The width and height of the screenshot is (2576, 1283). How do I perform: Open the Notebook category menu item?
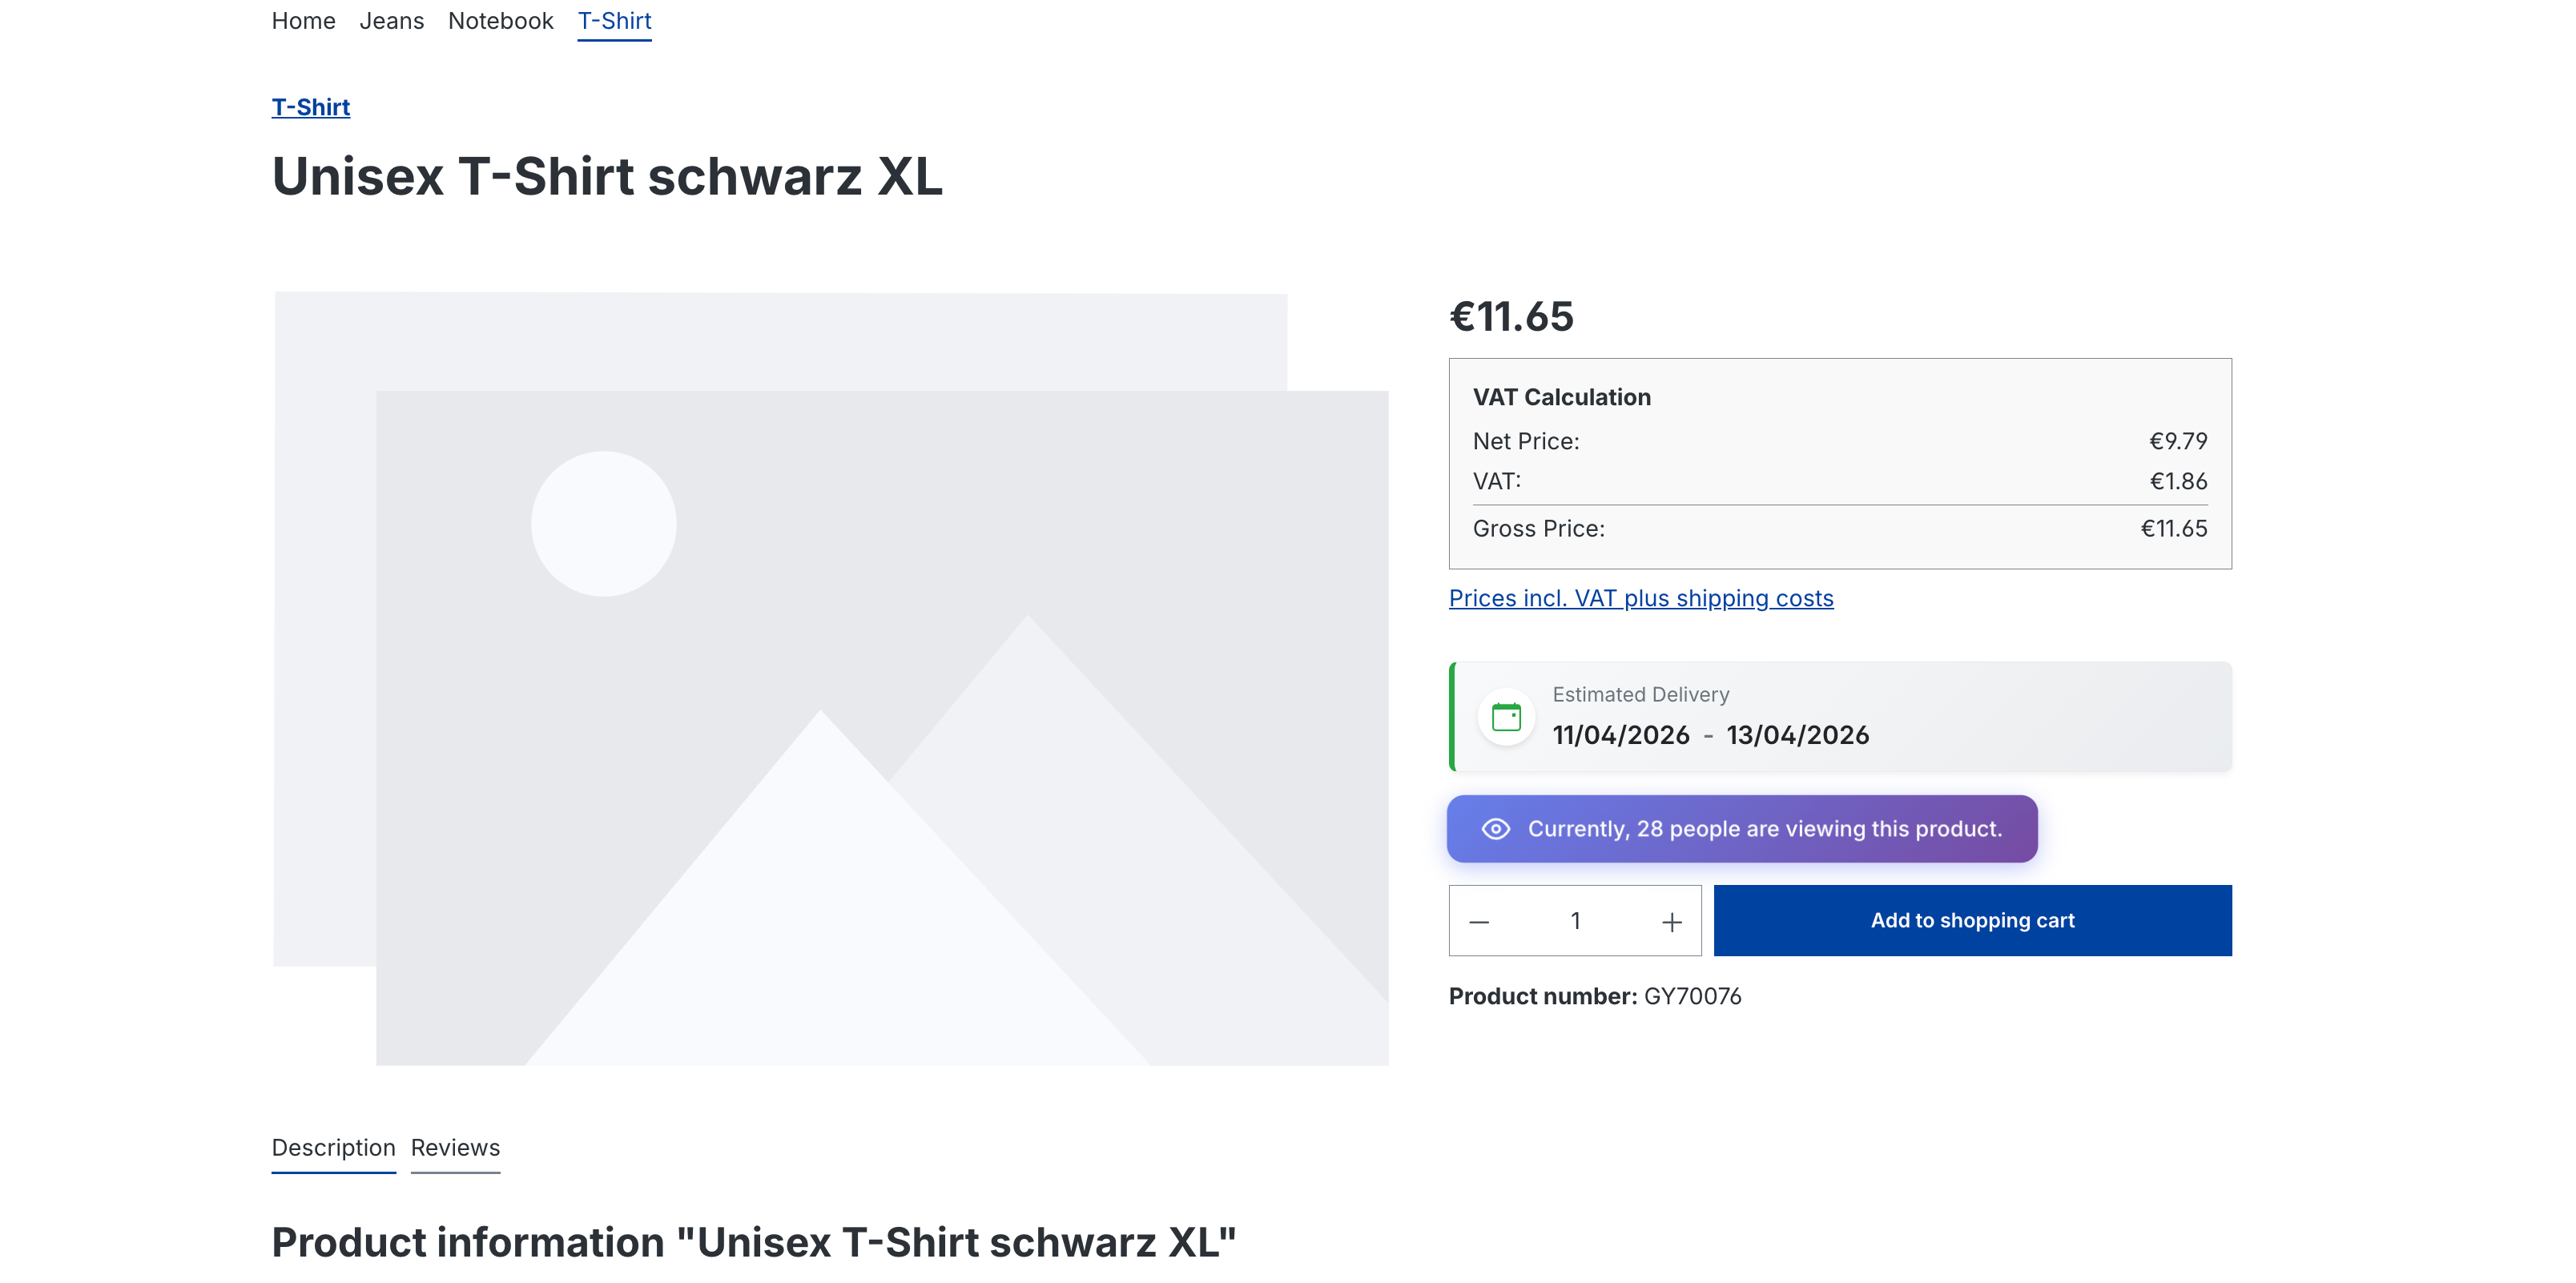(500, 21)
